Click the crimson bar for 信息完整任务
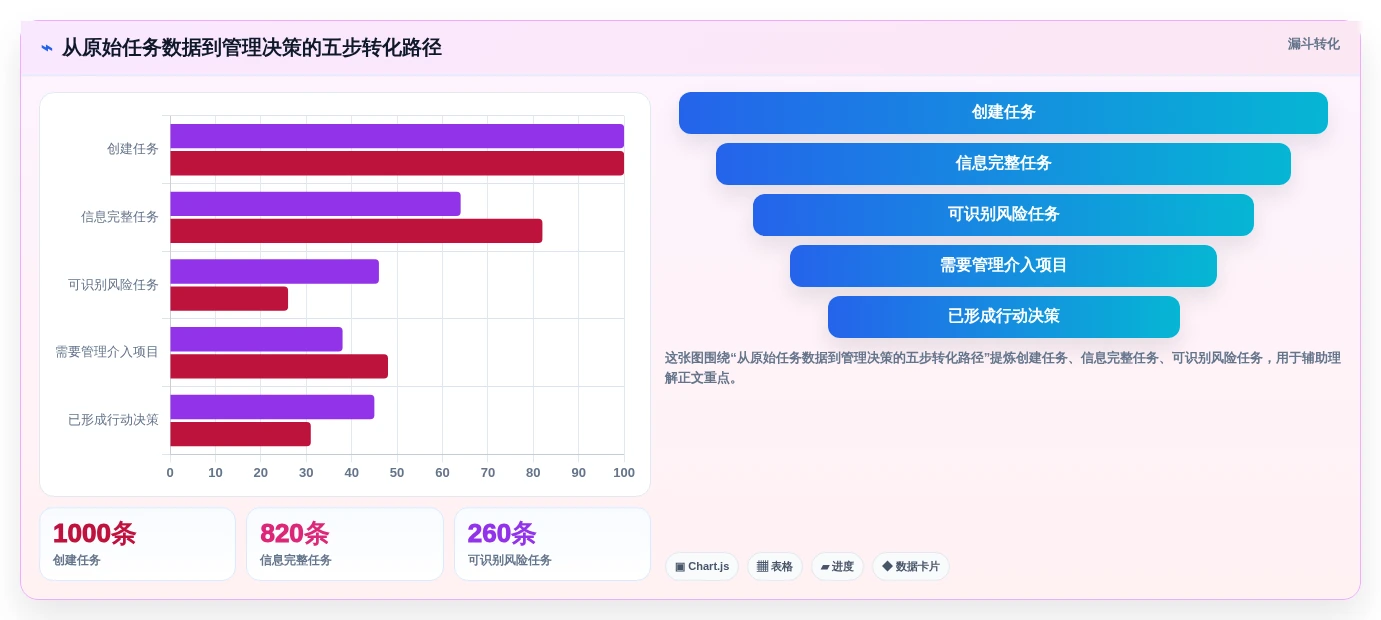This screenshot has height=620, width=1381. [356, 231]
